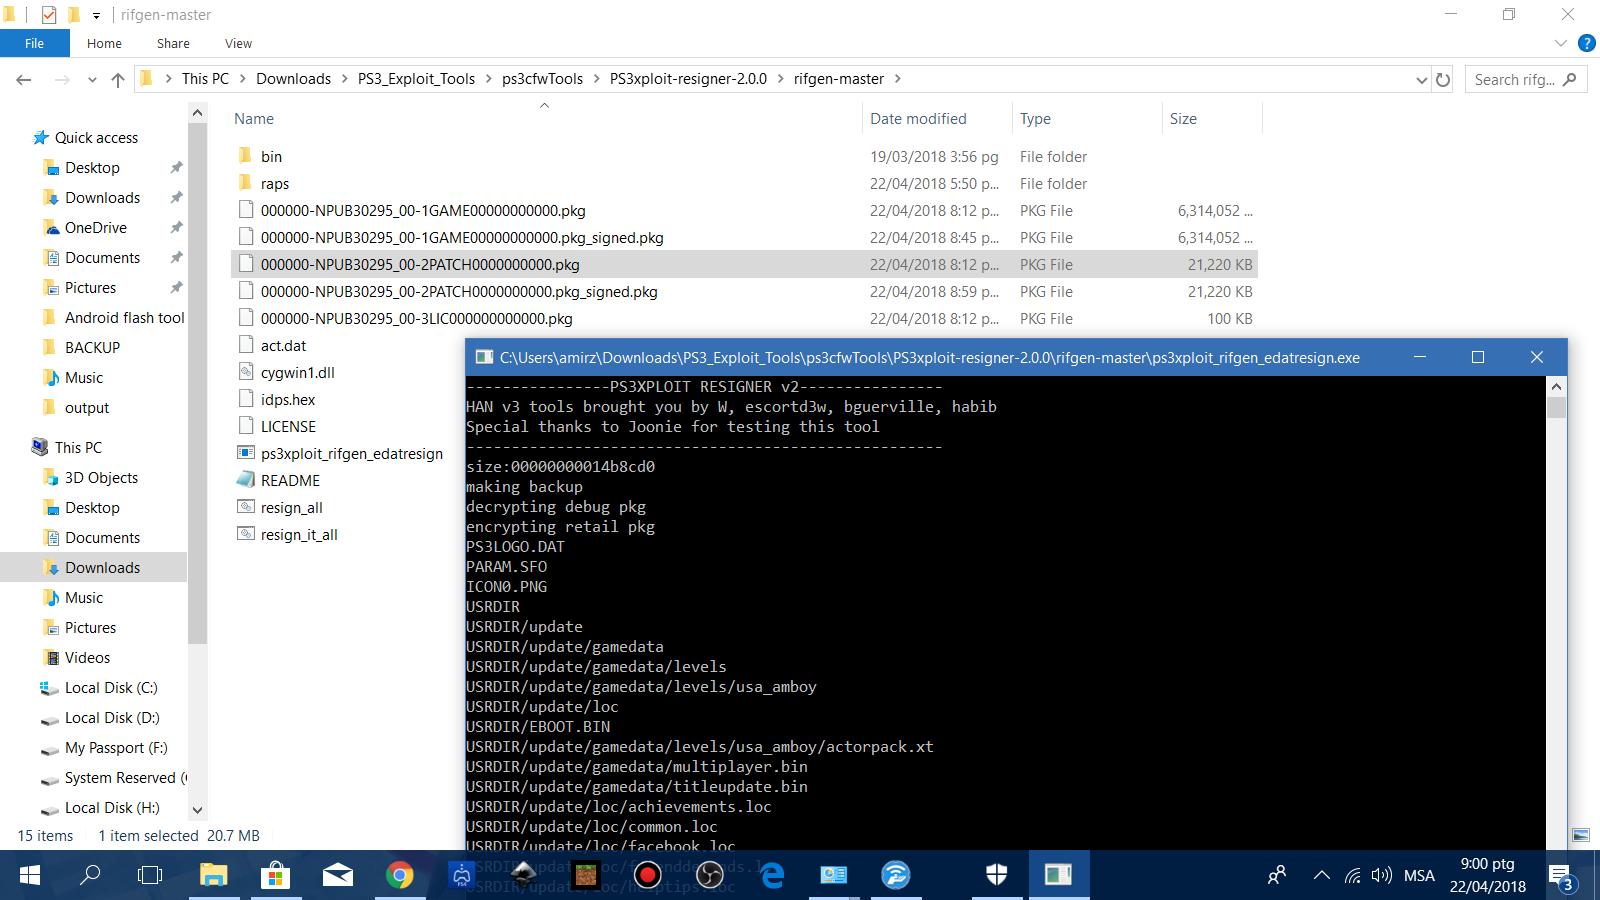The height and width of the screenshot is (900, 1600).
Task: Open recent locations dropdown arrow
Action: [92, 79]
